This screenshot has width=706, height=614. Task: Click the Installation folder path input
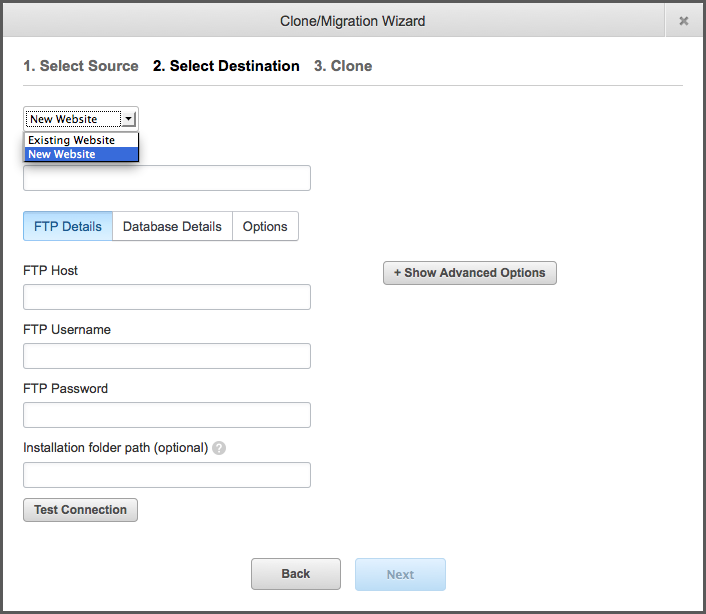[167, 475]
